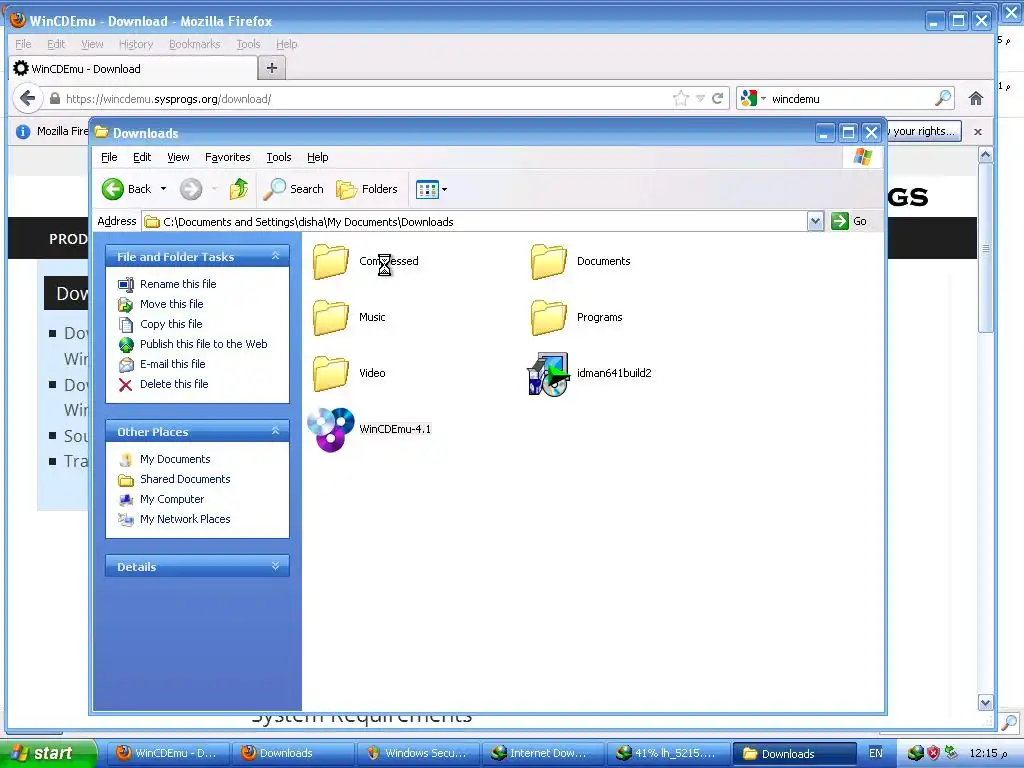Select the Downloads Firefox taskbar button

(293, 753)
